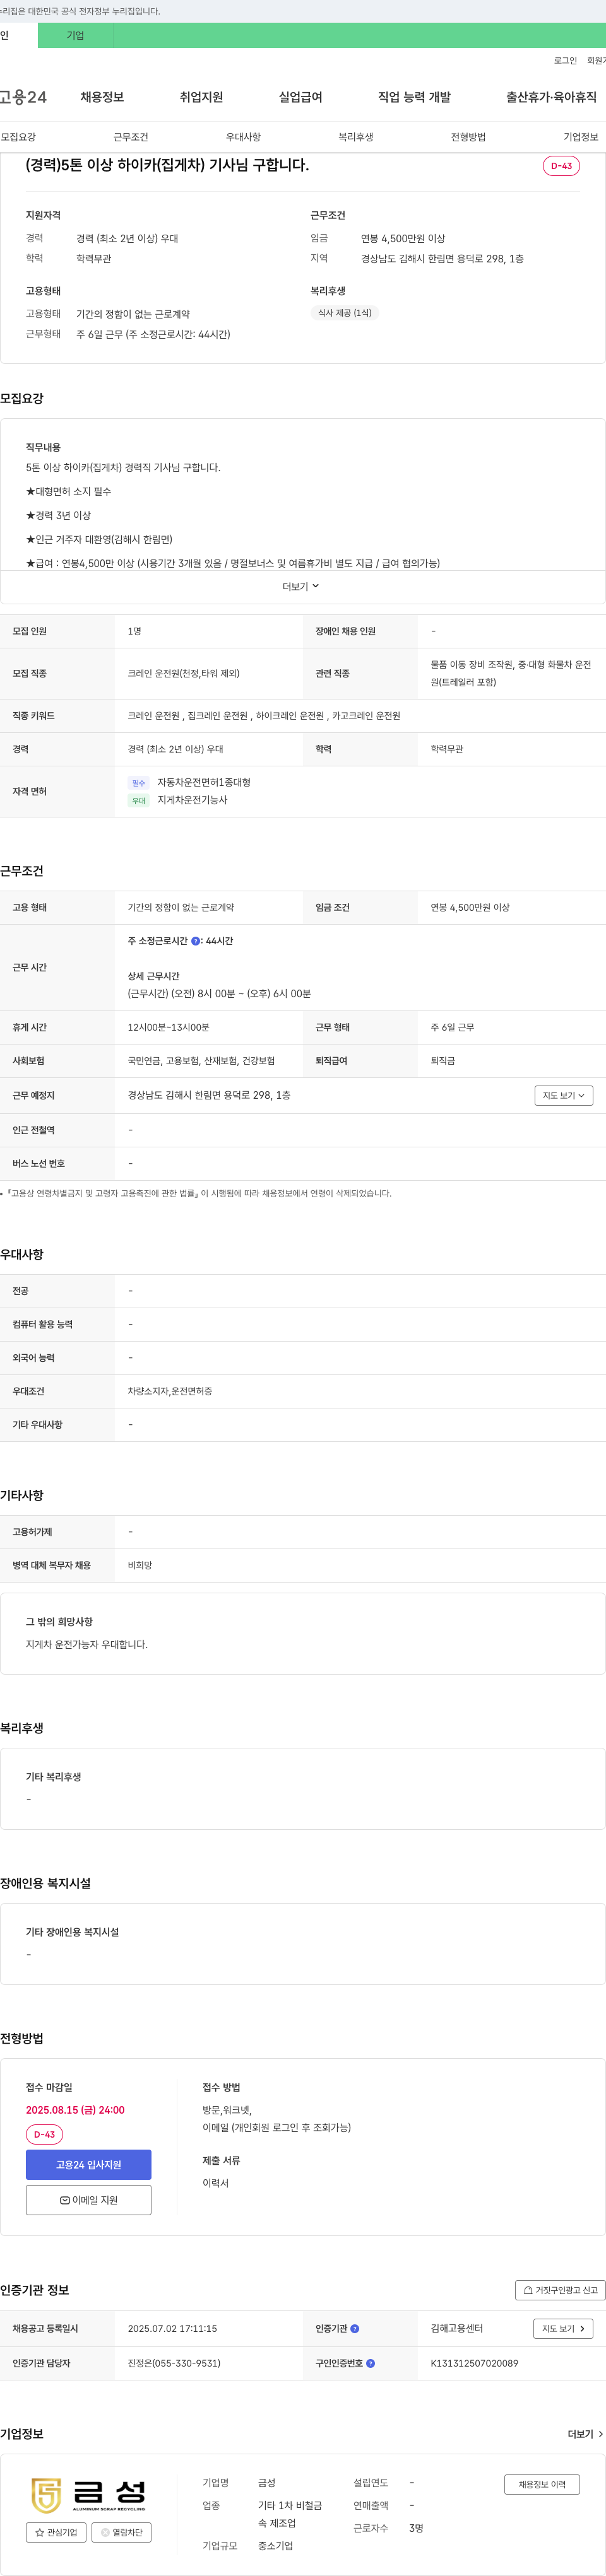This screenshot has height=2576, width=606.
Task: Open 지도 보기 for 김해고용센터
Action: pos(563,2329)
